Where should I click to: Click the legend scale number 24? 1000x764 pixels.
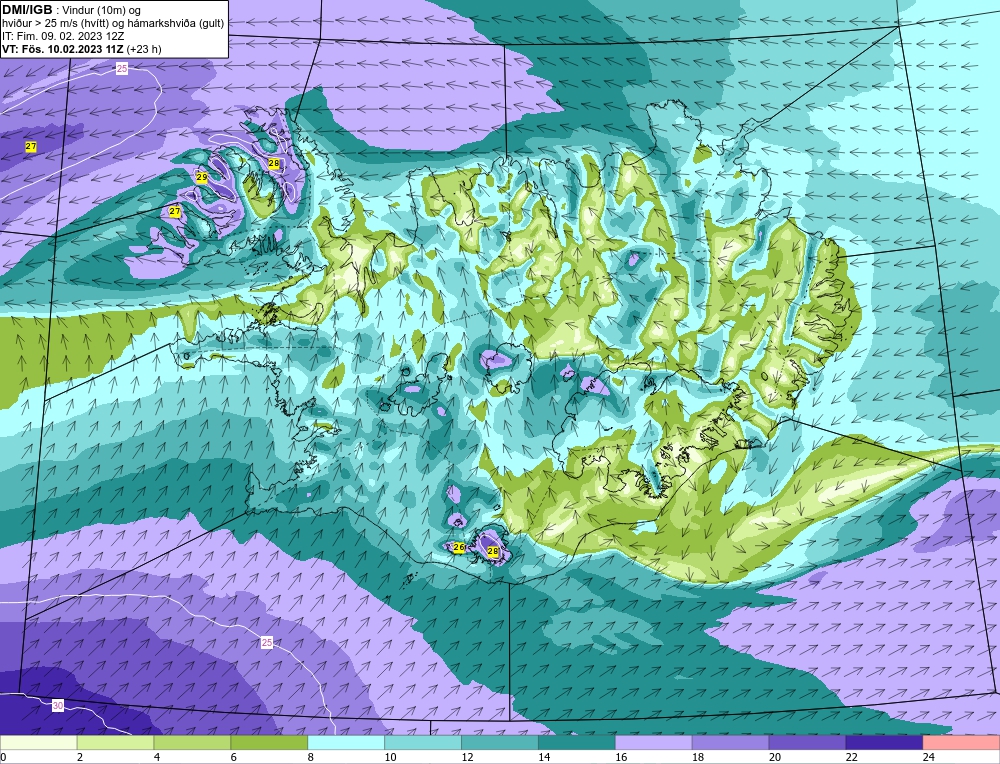point(929,758)
